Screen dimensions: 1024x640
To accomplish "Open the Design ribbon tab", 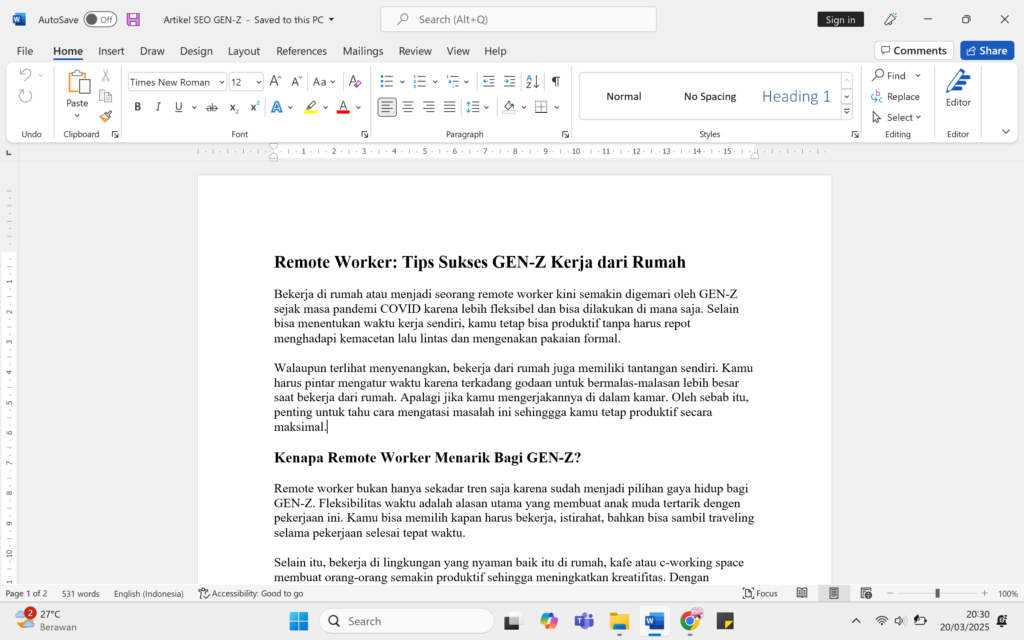I will 196,51.
